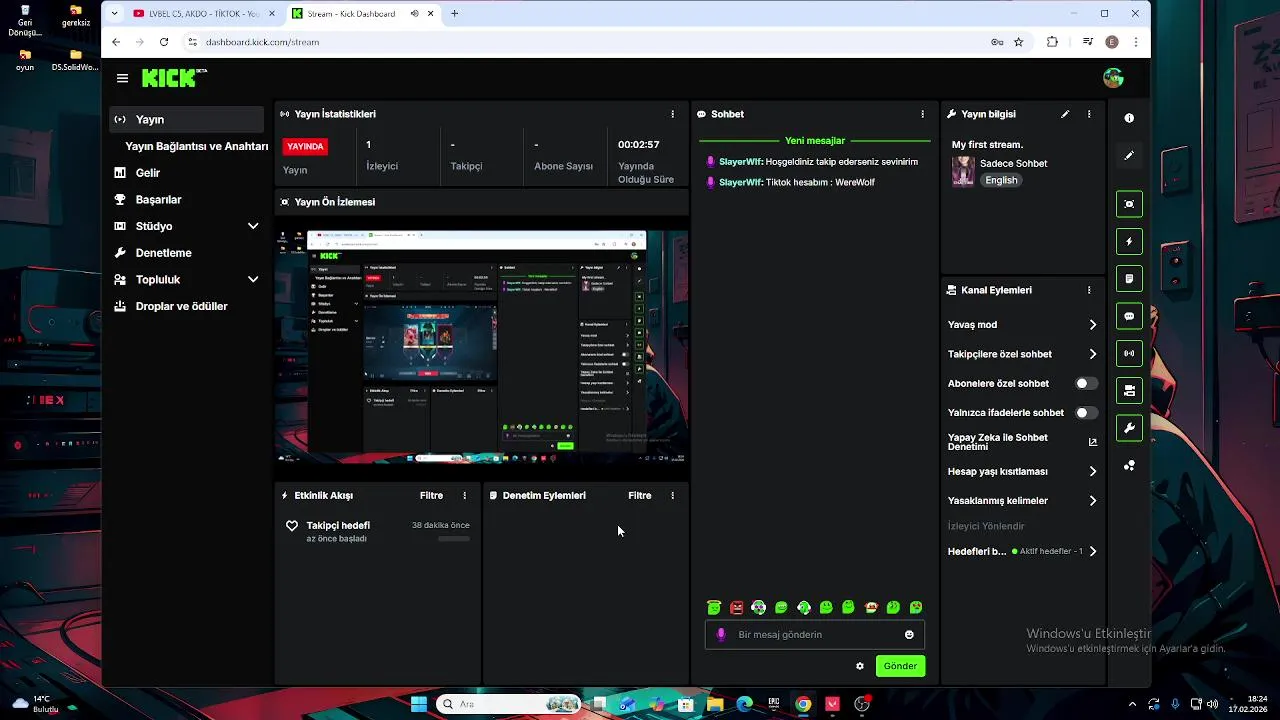
Task: Toggle the lightning activity feed icon in the right sidebar
Action: tap(1129, 241)
